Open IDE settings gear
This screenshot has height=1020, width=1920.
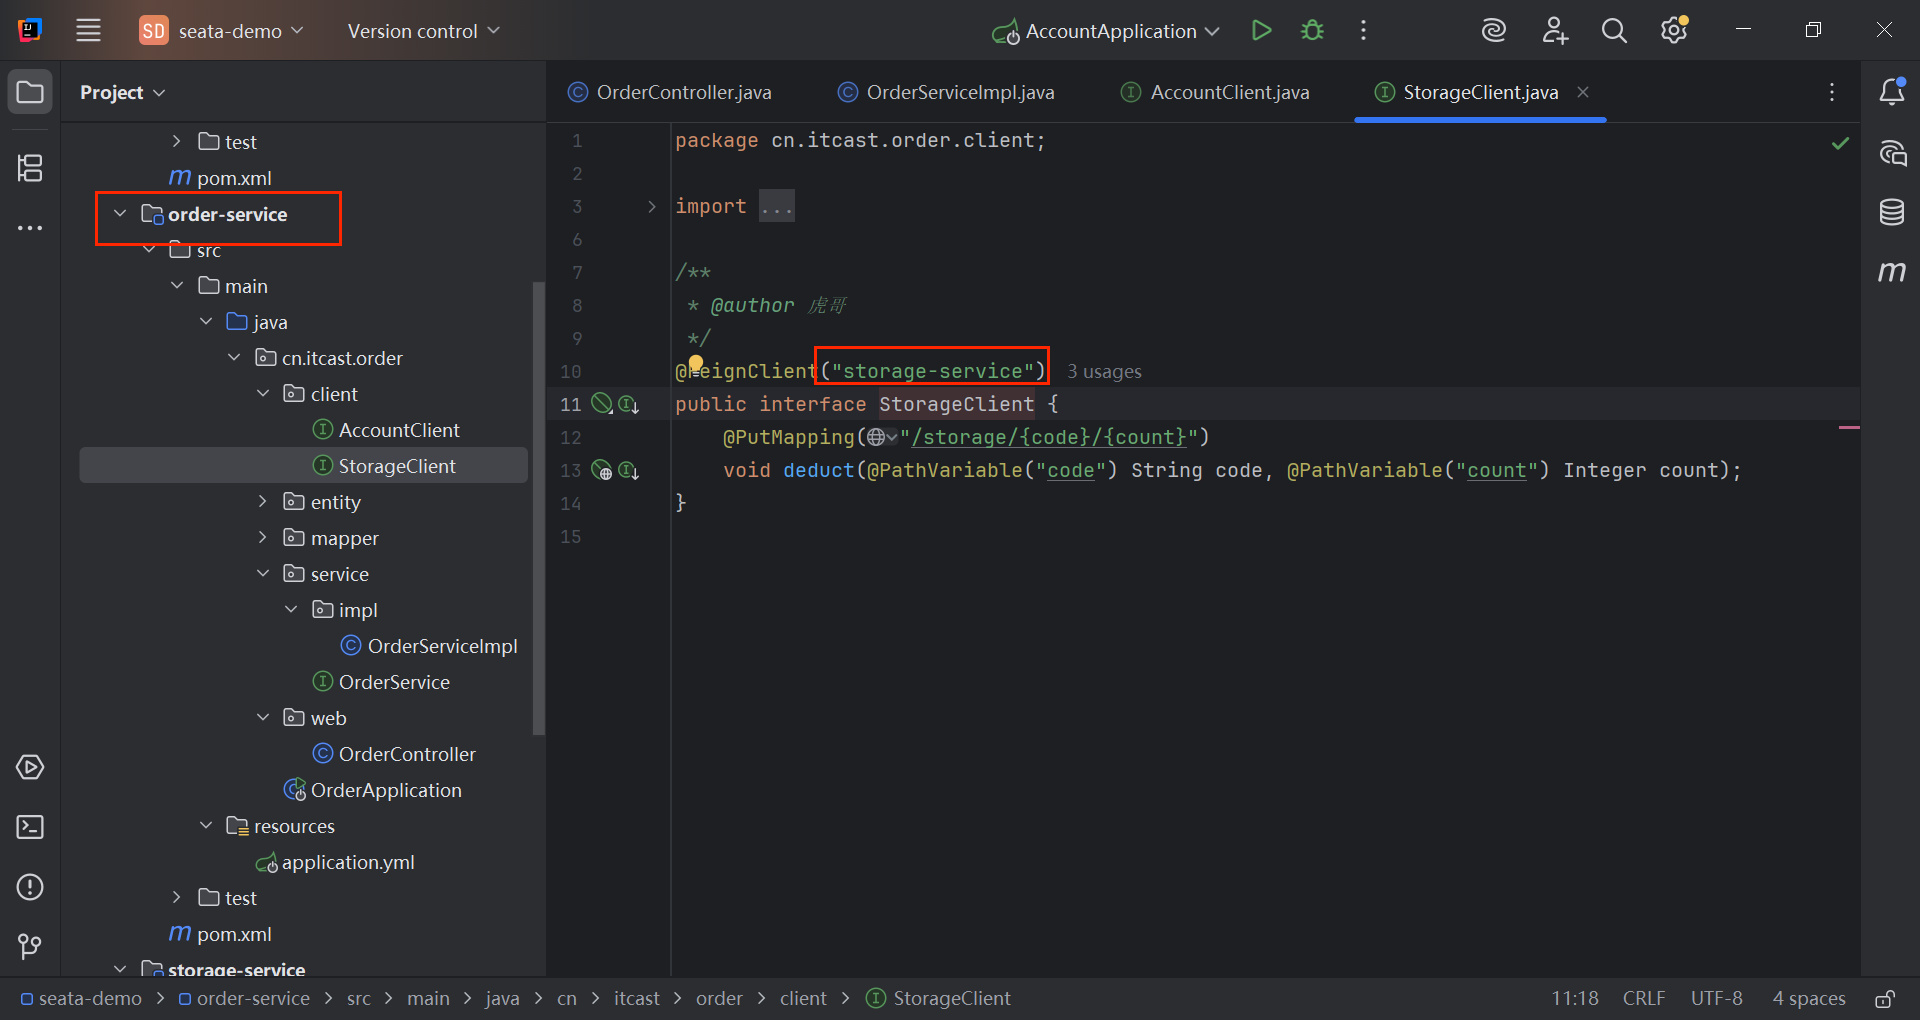[x=1674, y=31]
